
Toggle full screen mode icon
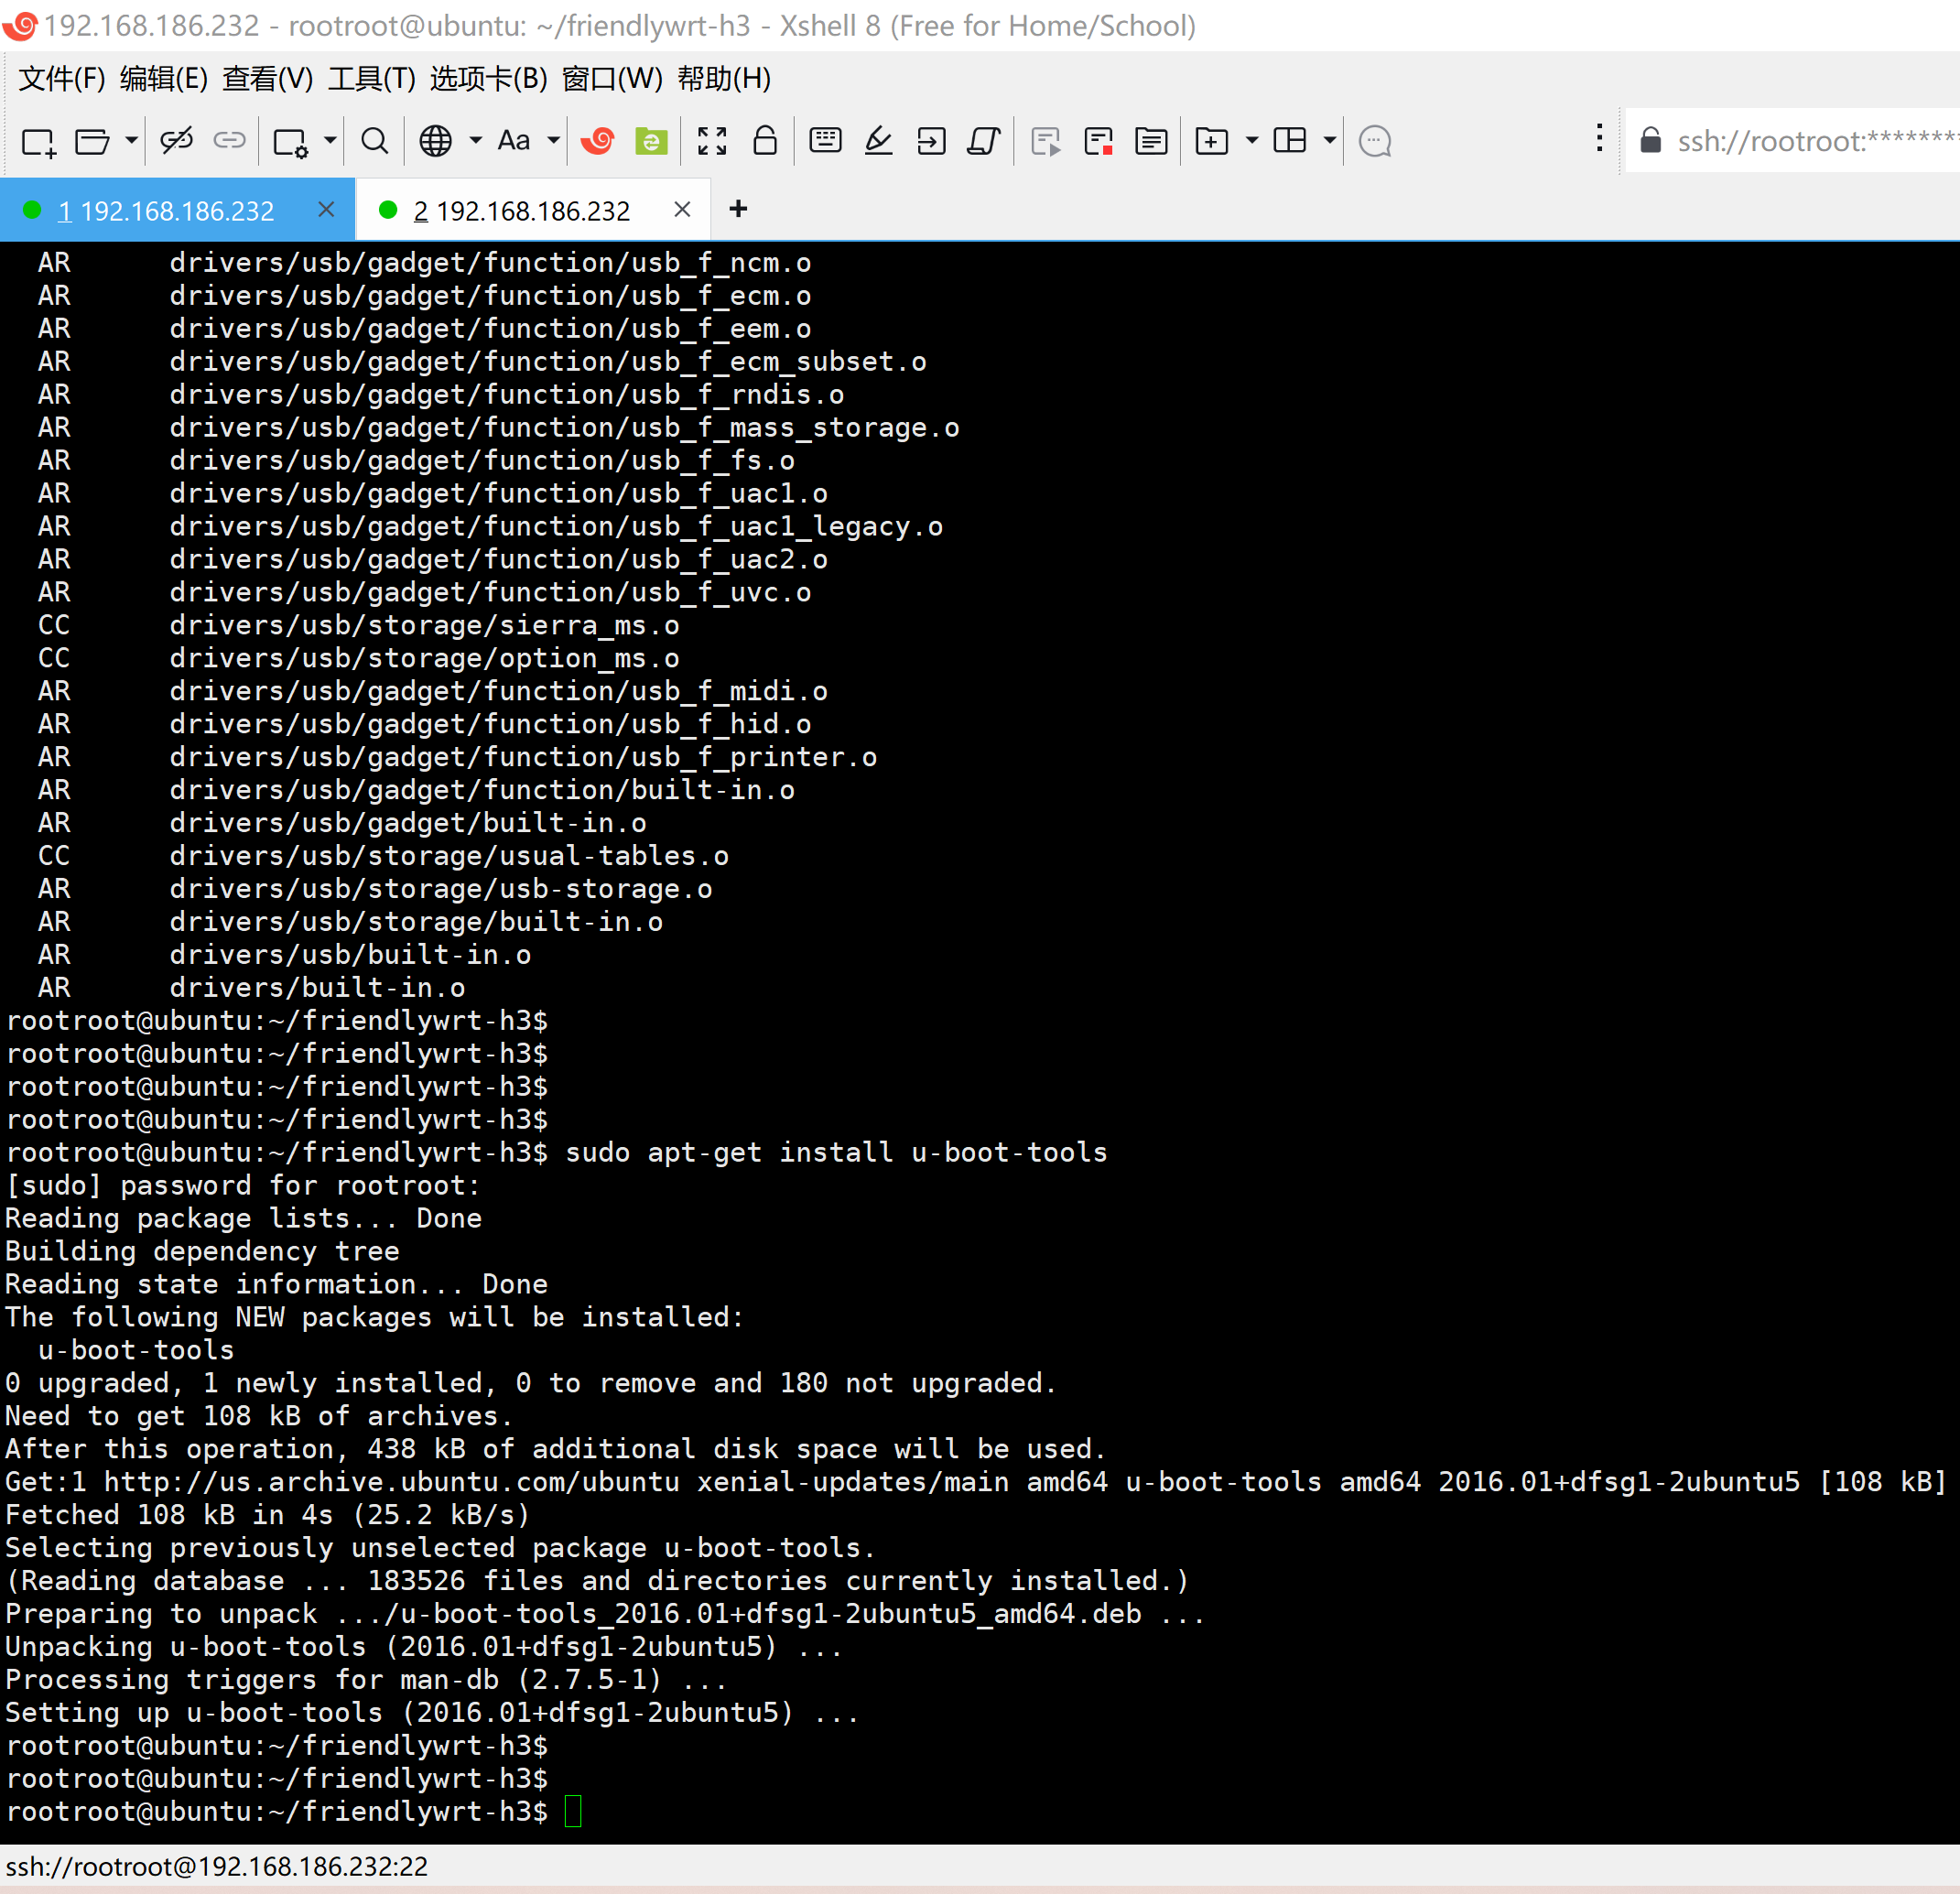712,141
